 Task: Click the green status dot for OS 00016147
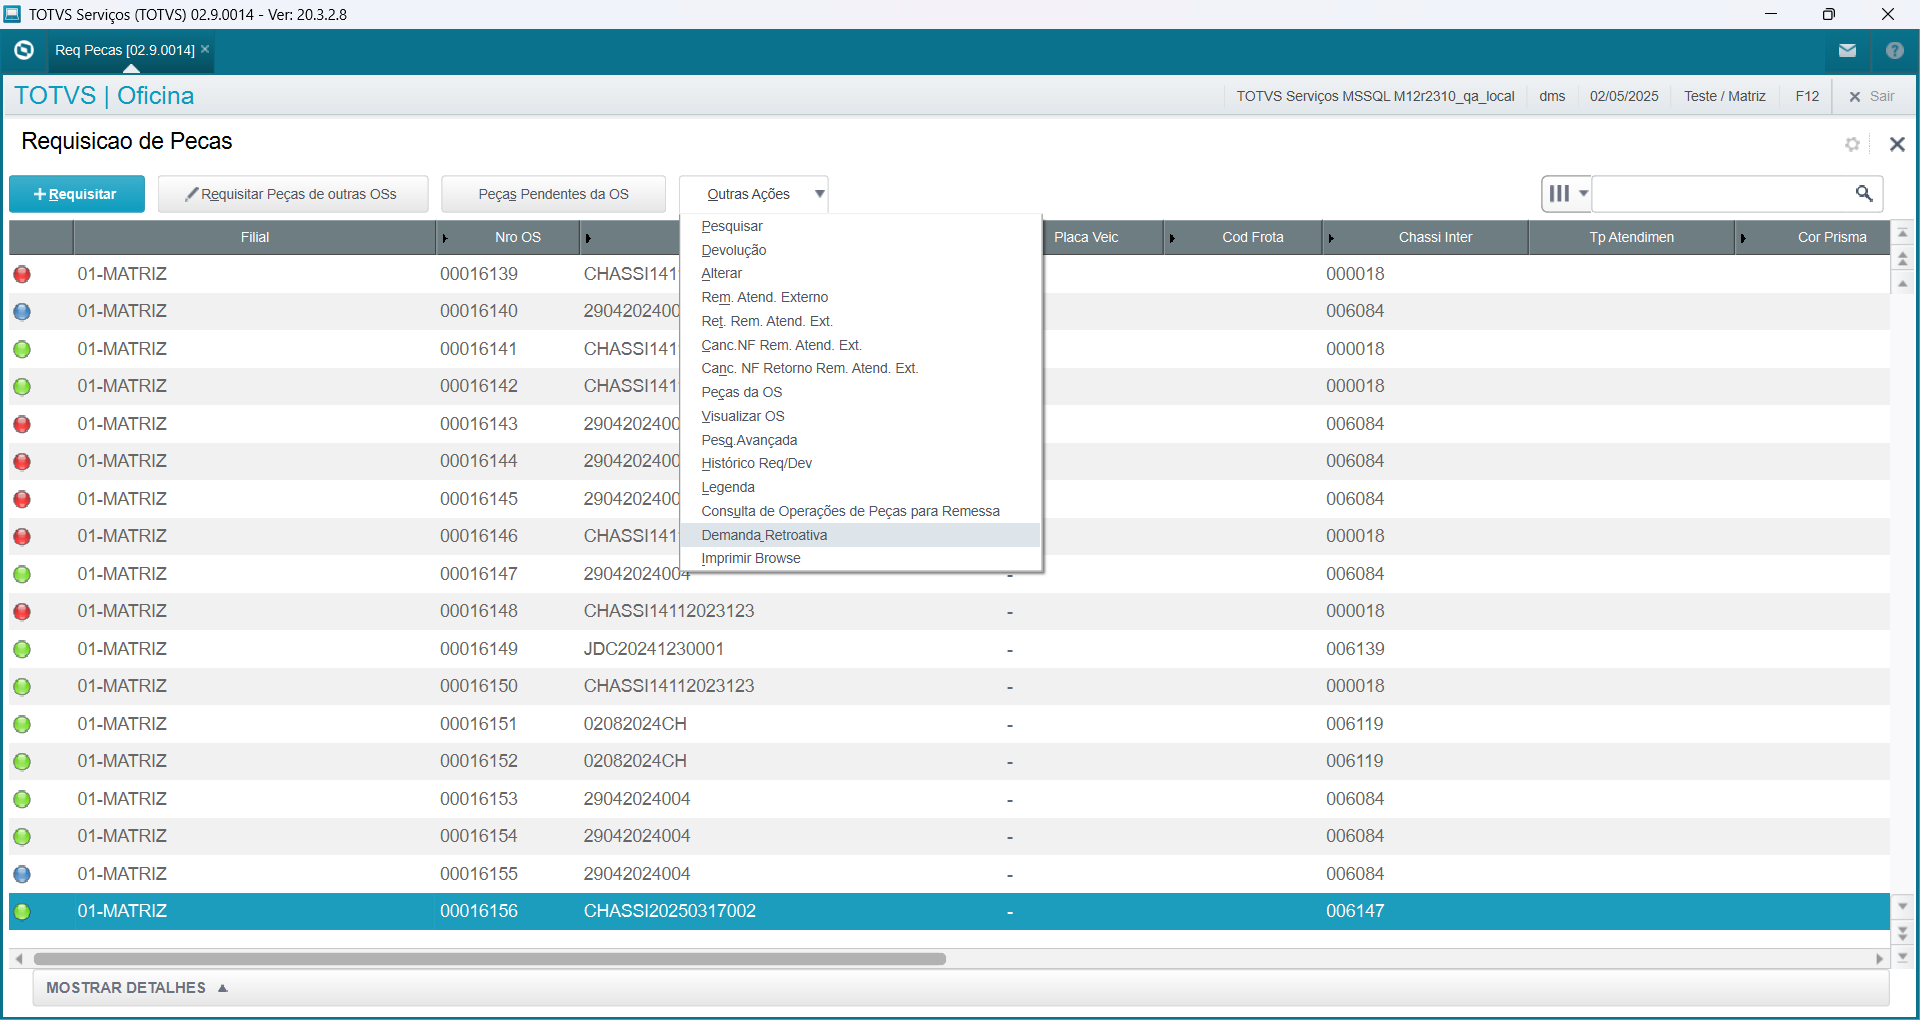click(22, 574)
